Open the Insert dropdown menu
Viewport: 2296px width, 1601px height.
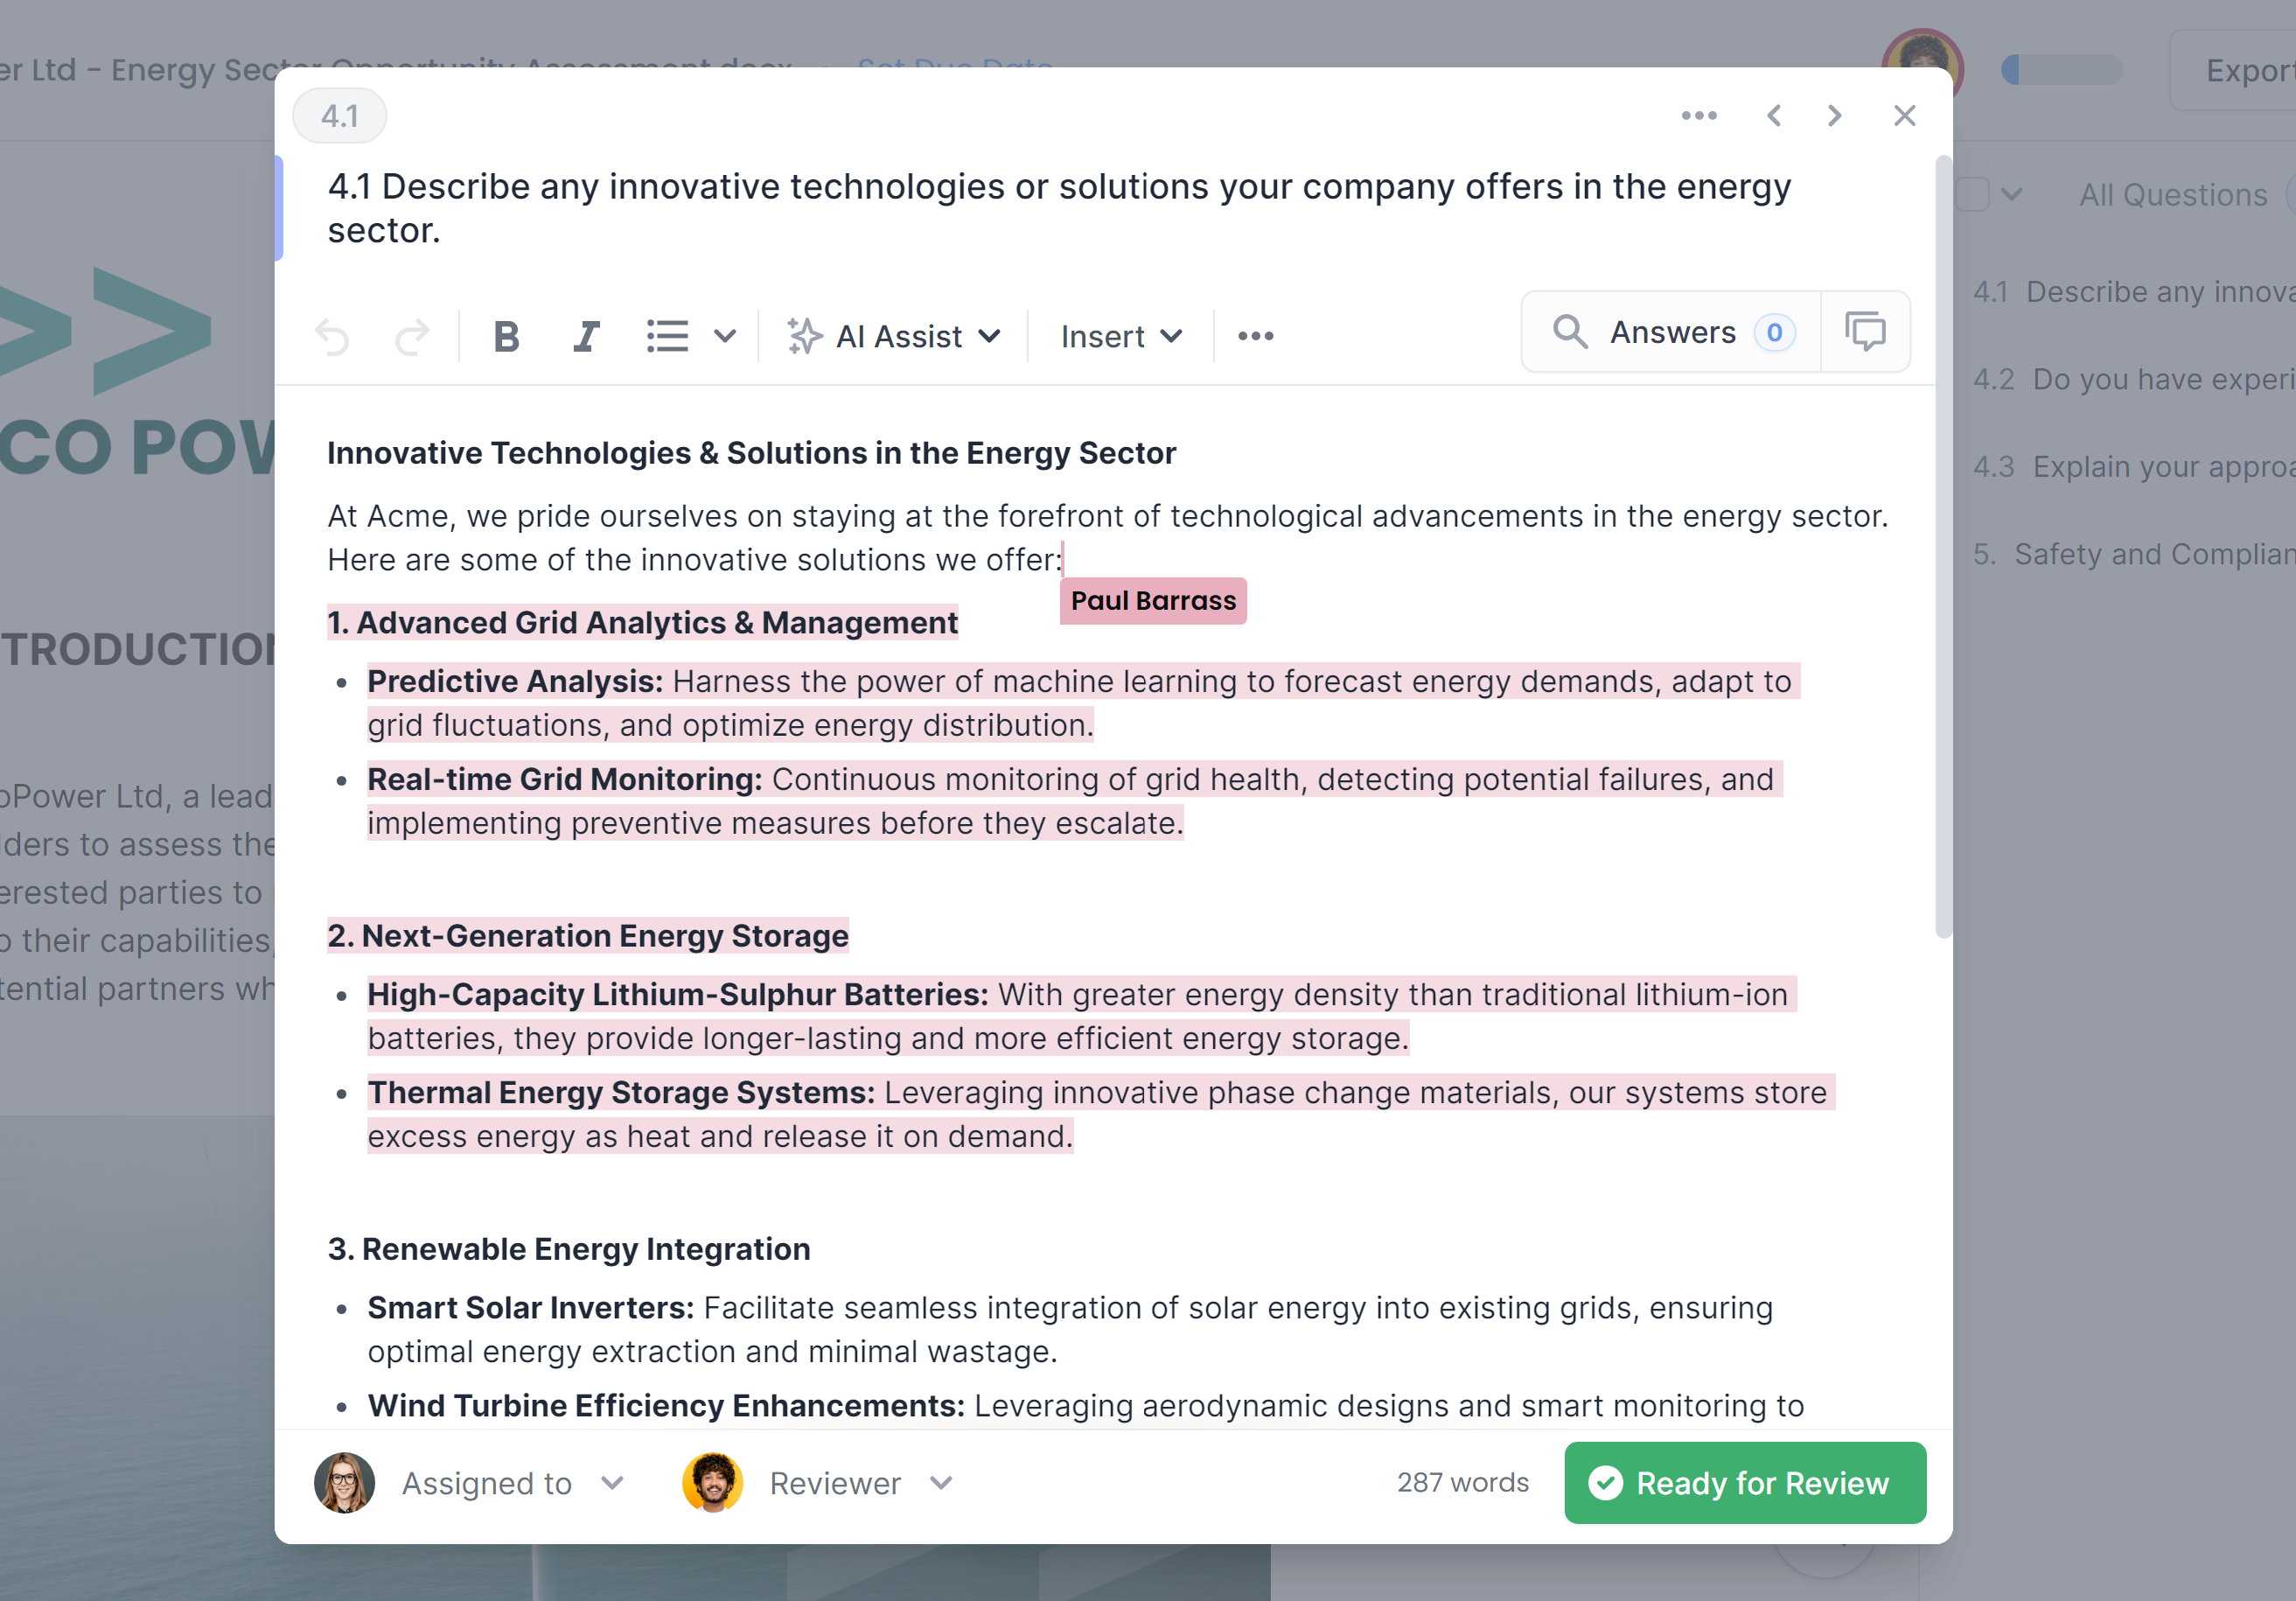click(x=1121, y=337)
